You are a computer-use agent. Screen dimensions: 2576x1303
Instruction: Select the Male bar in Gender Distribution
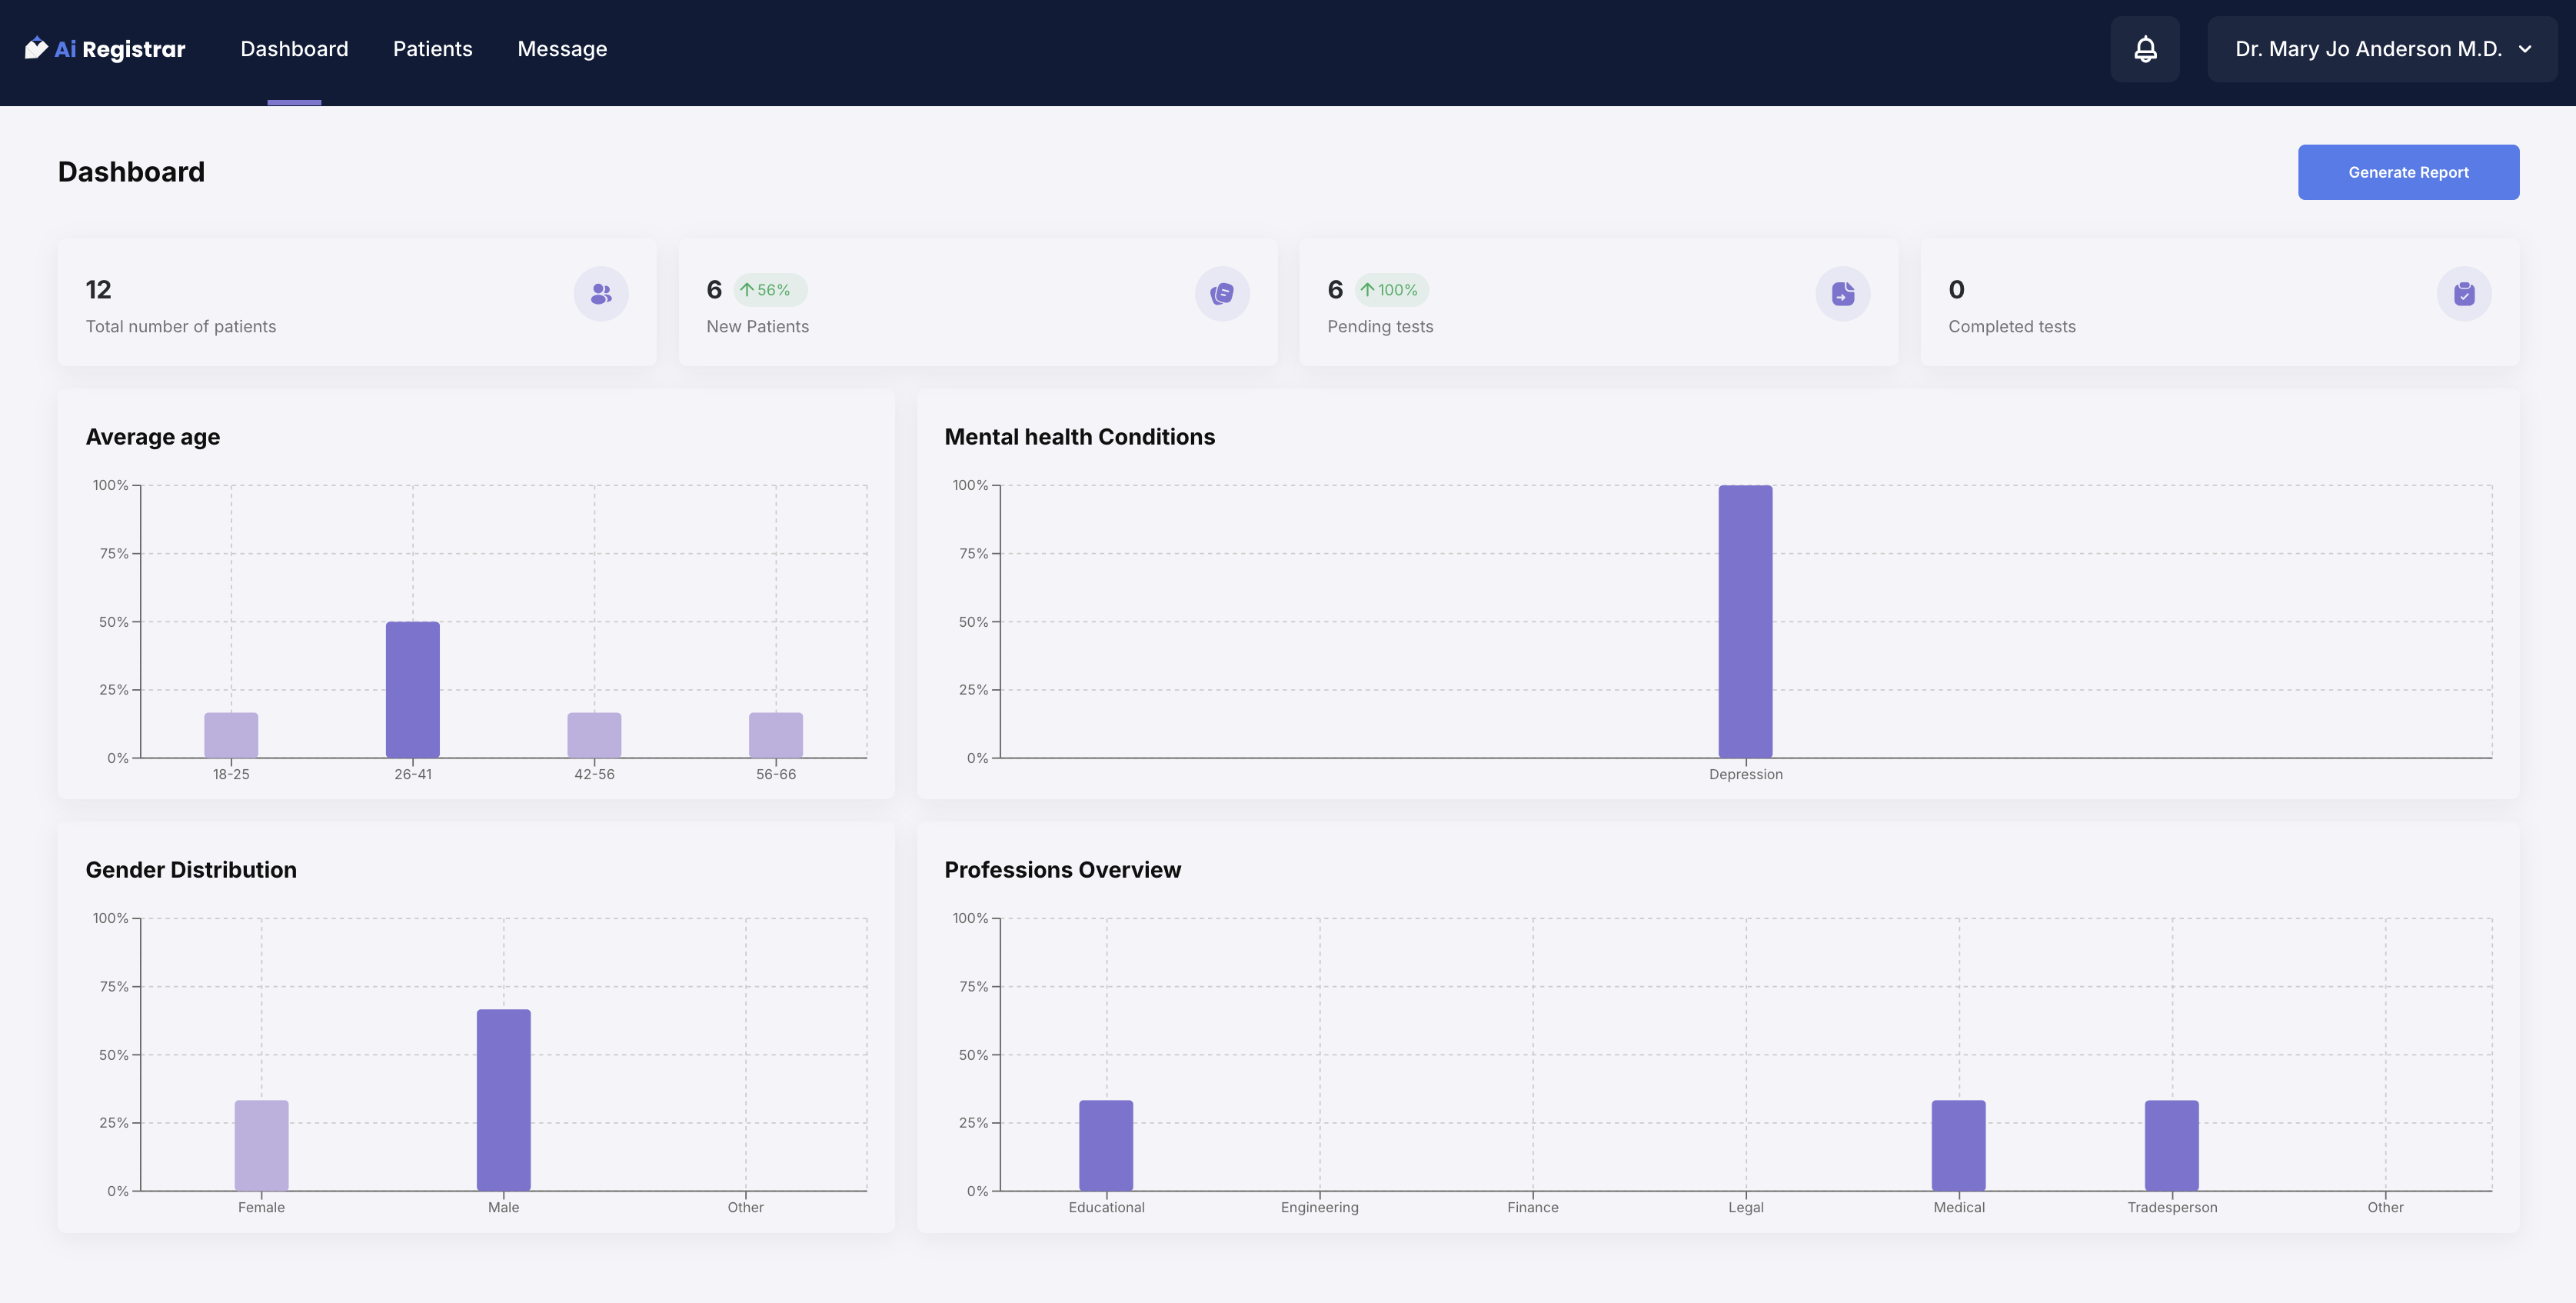503,1099
